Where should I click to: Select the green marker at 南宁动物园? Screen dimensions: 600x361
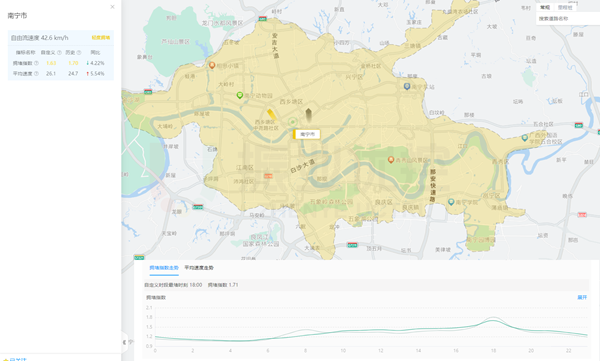(x=240, y=95)
